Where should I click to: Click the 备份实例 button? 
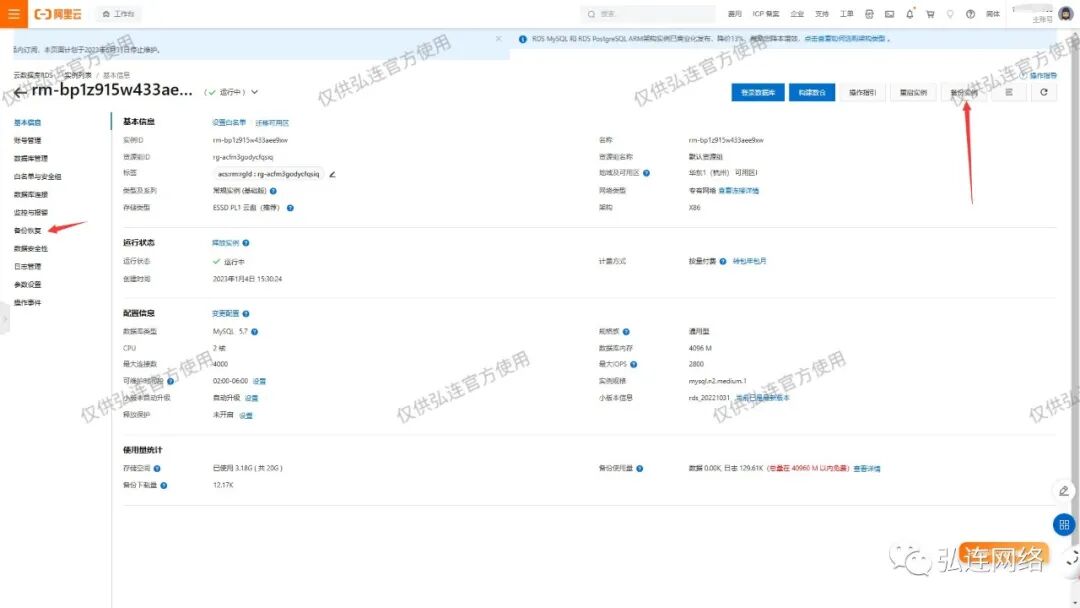click(x=964, y=92)
